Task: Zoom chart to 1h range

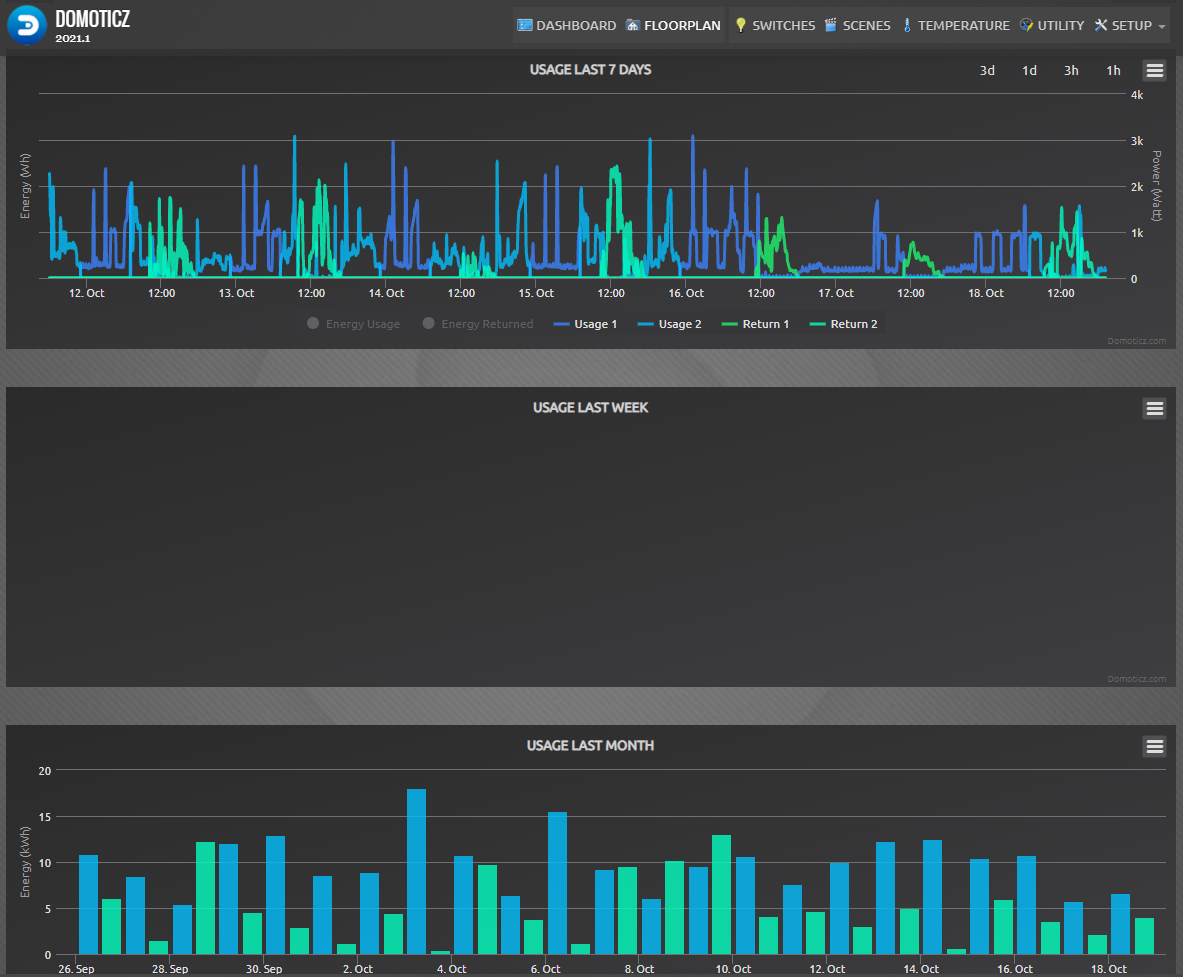Action: (x=1114, y=71)
